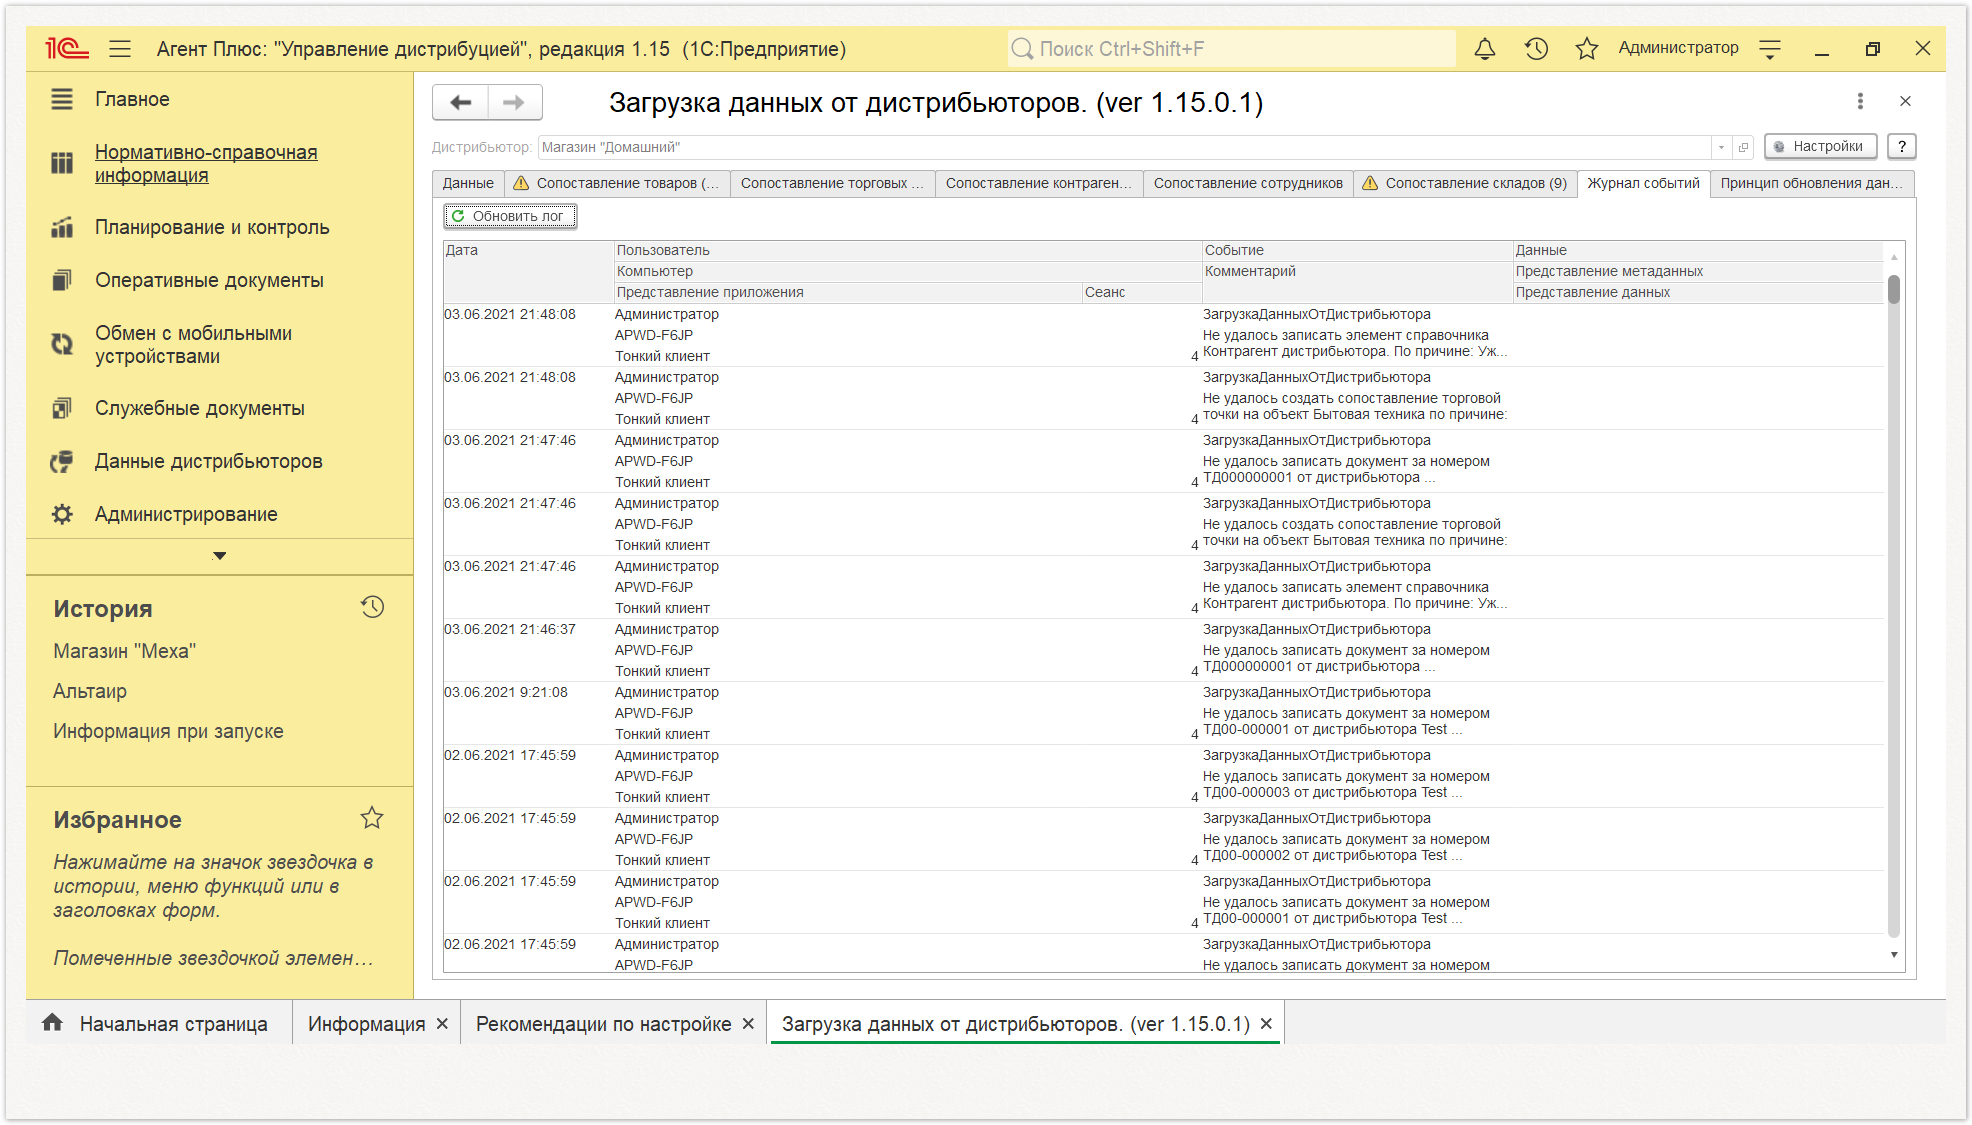Open the Дистрибьютор field open-item icon
Screen dimensions: 1972x1125
point(1744,147)
